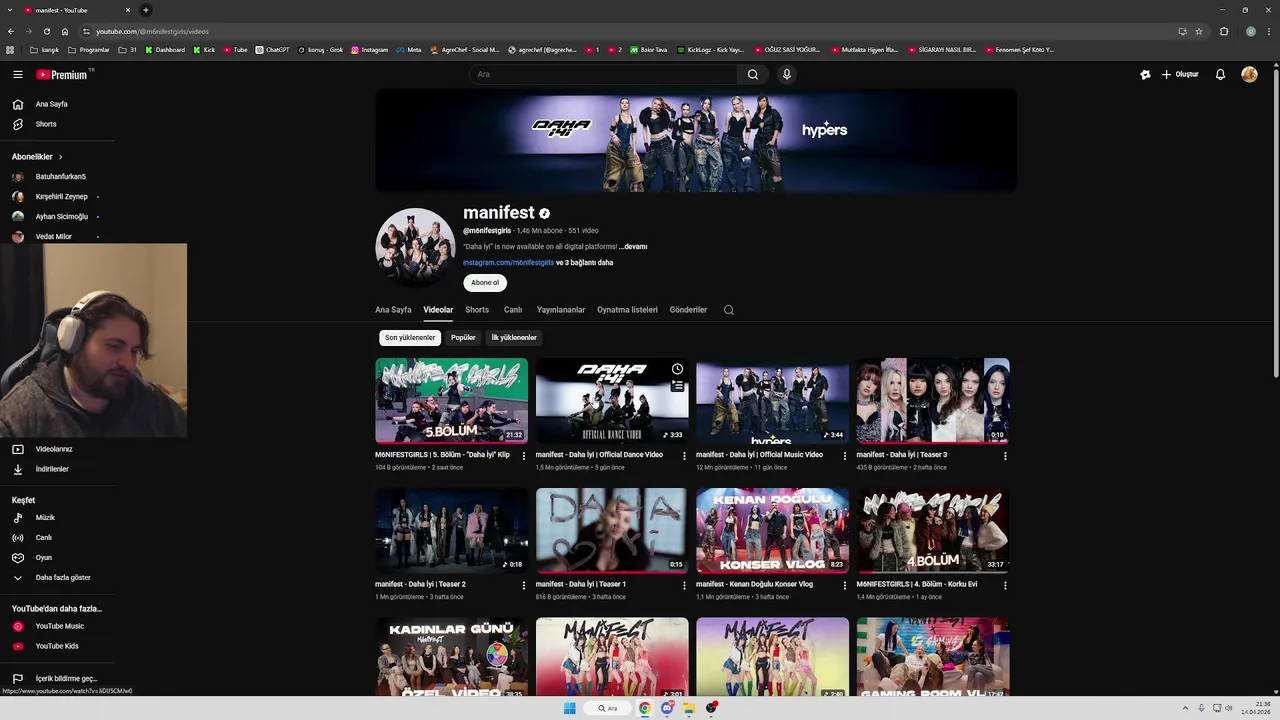Viewport: 1280px width, 720px height.
Task: Open the instagram.com/m6nifestgirls link
Action: (x=508, y=263)
